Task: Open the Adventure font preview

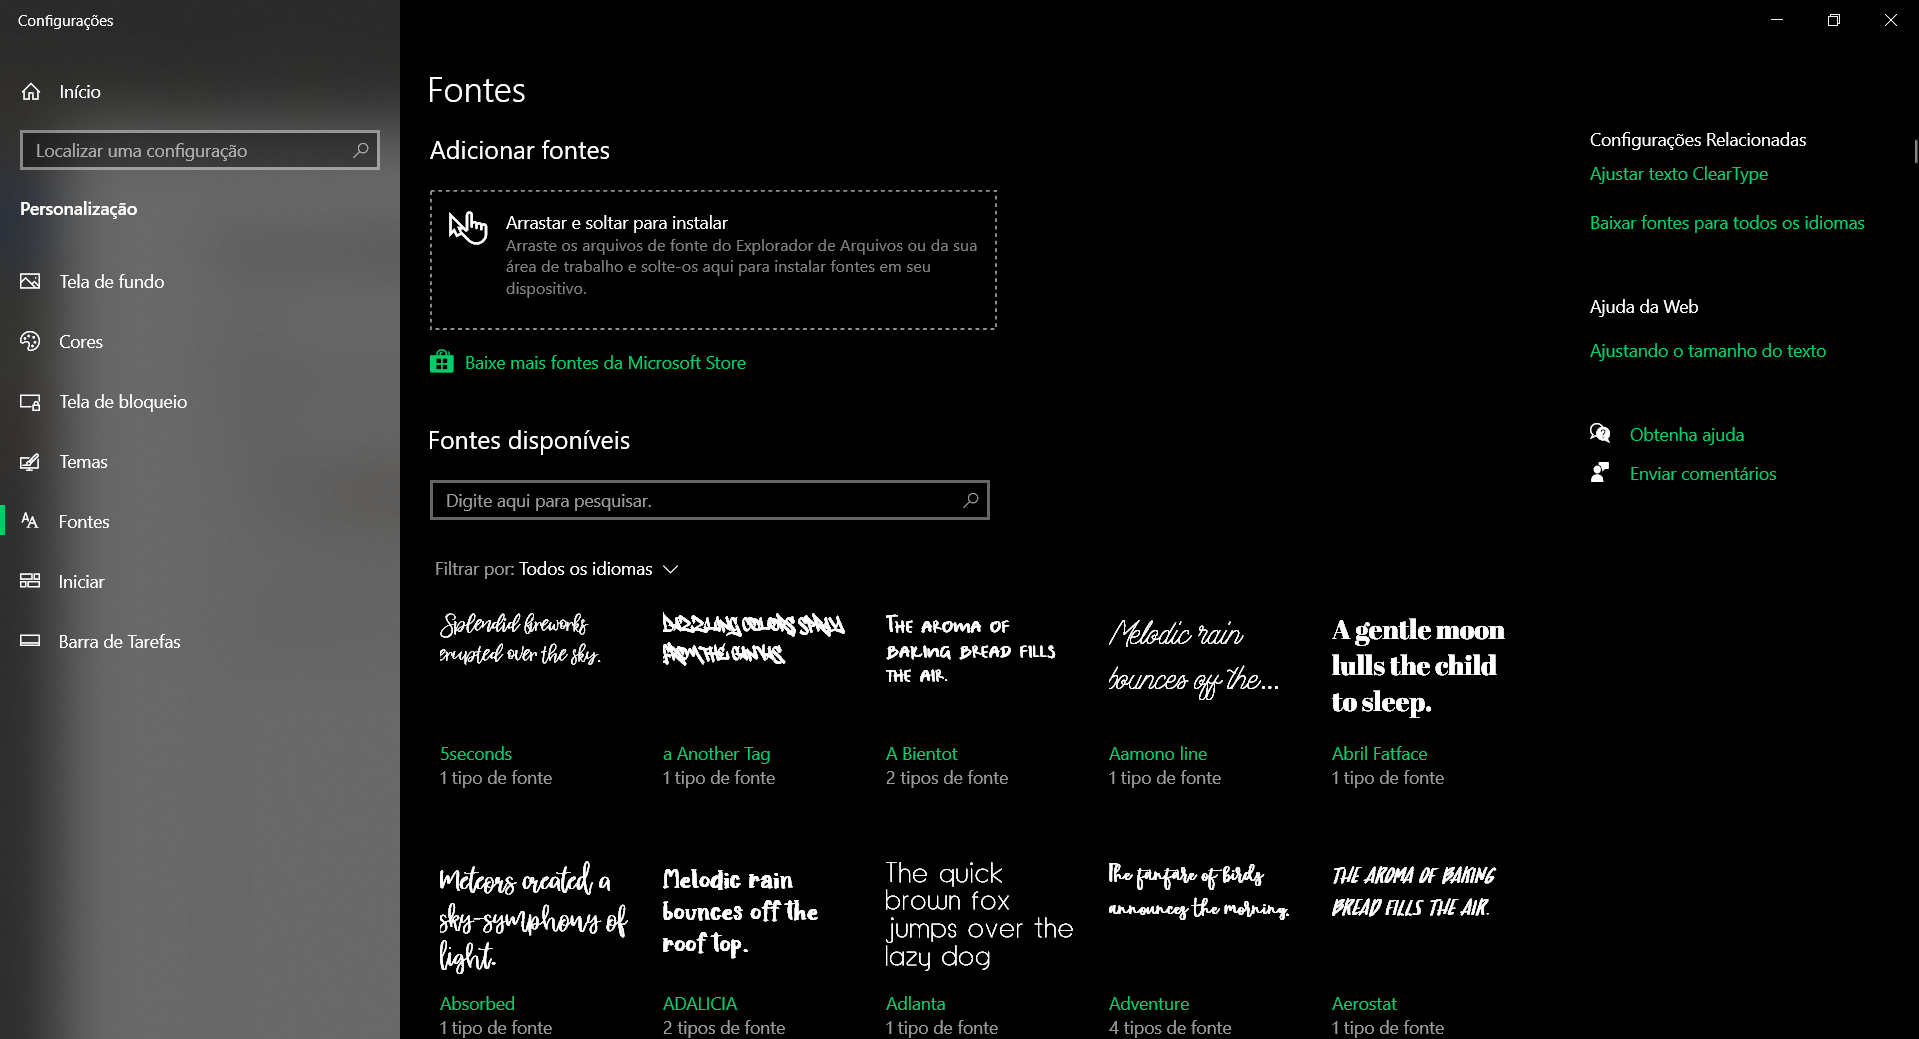Action: 1199,890
